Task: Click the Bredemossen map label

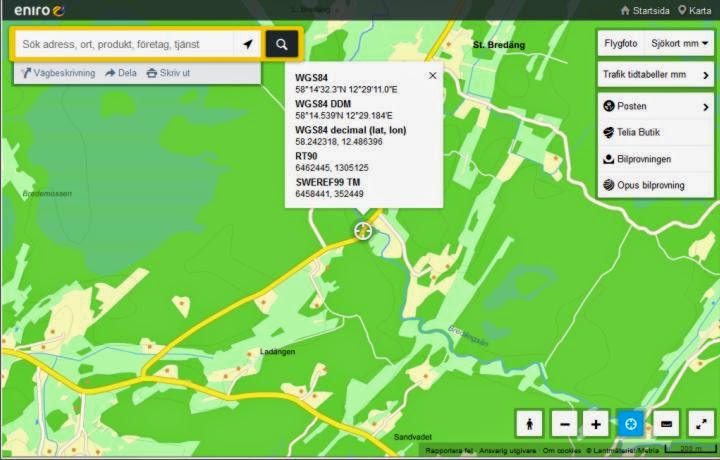Action: pyautogui.click(x=47, y=194)
